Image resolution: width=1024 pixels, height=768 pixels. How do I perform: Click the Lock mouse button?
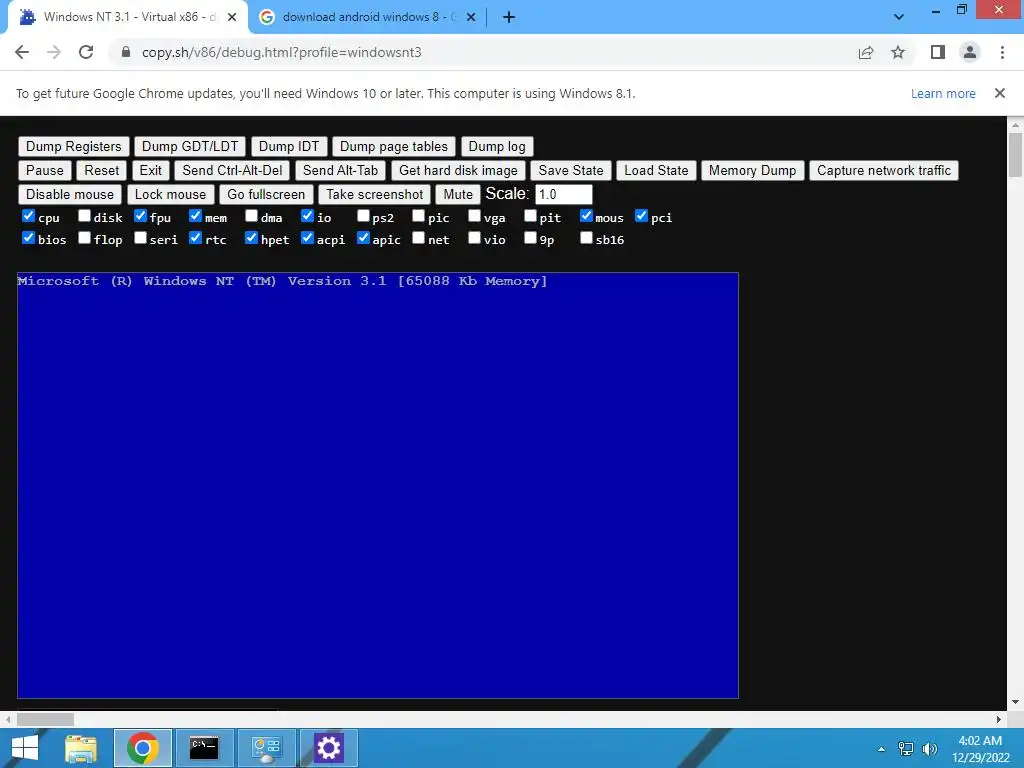170,195
